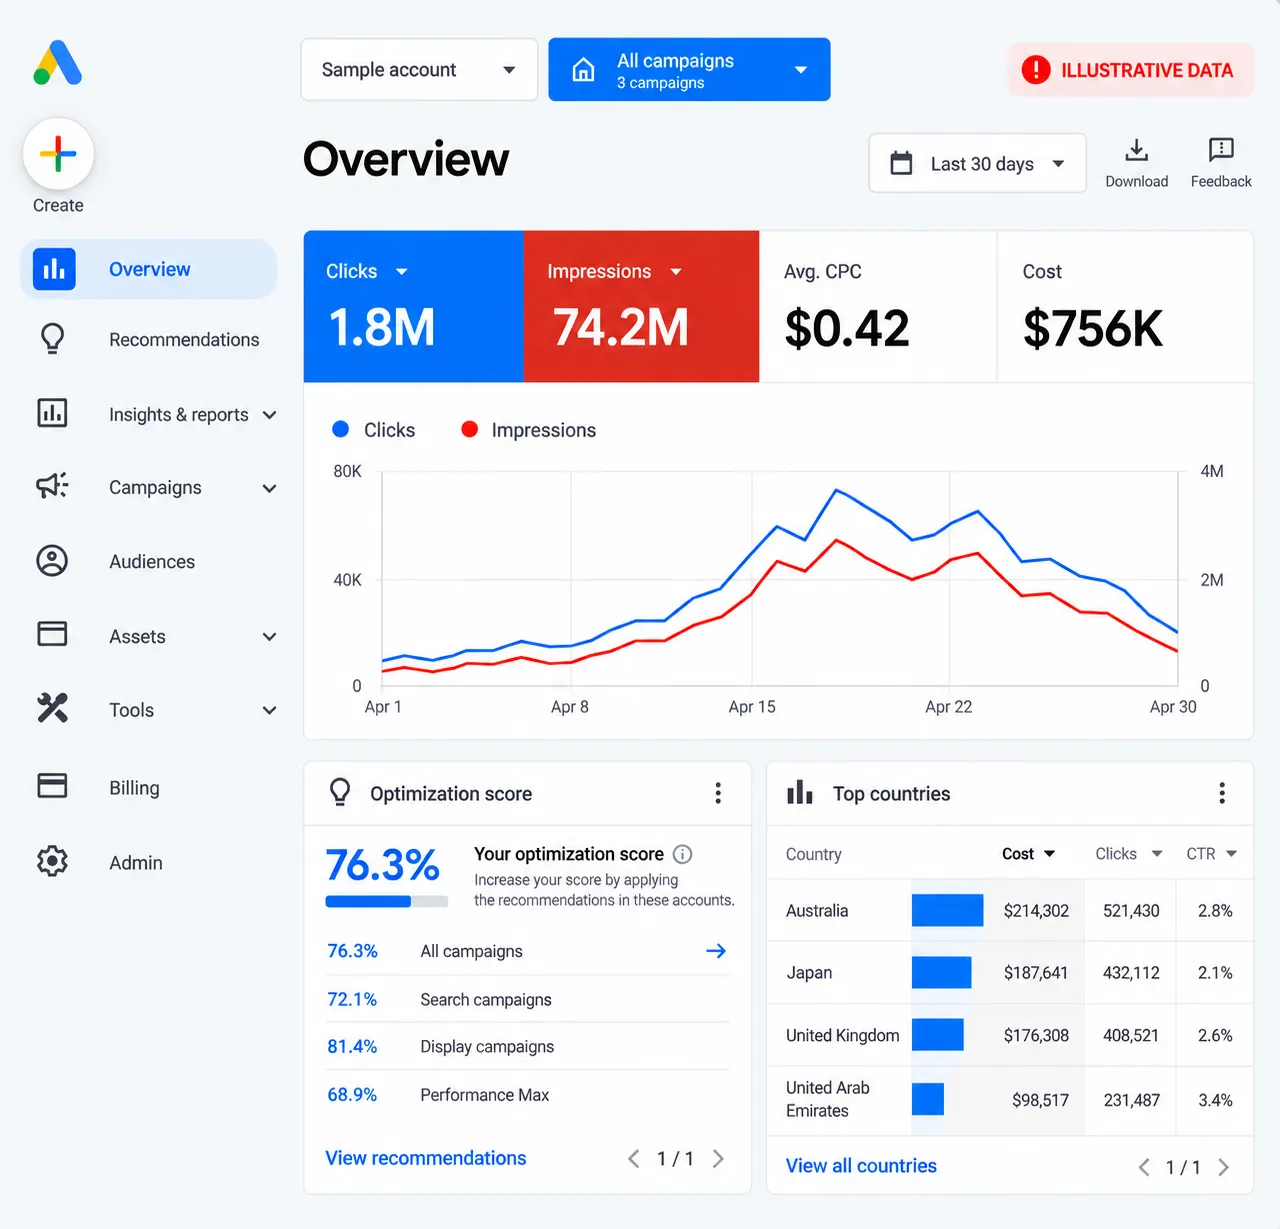Click the Admin gear icon
The height and width of the screenshot is (1229, 1280).
[x=52, y=861]
